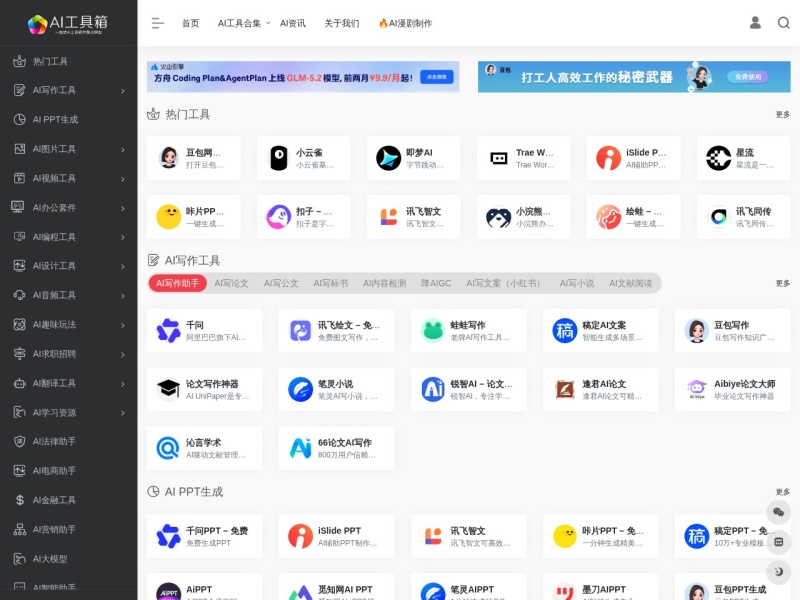Image resolution: width=800 pixels, height=600 pixels.
Task: Open the 打工人高效工作 banner ad
Action: pos(634,77)
